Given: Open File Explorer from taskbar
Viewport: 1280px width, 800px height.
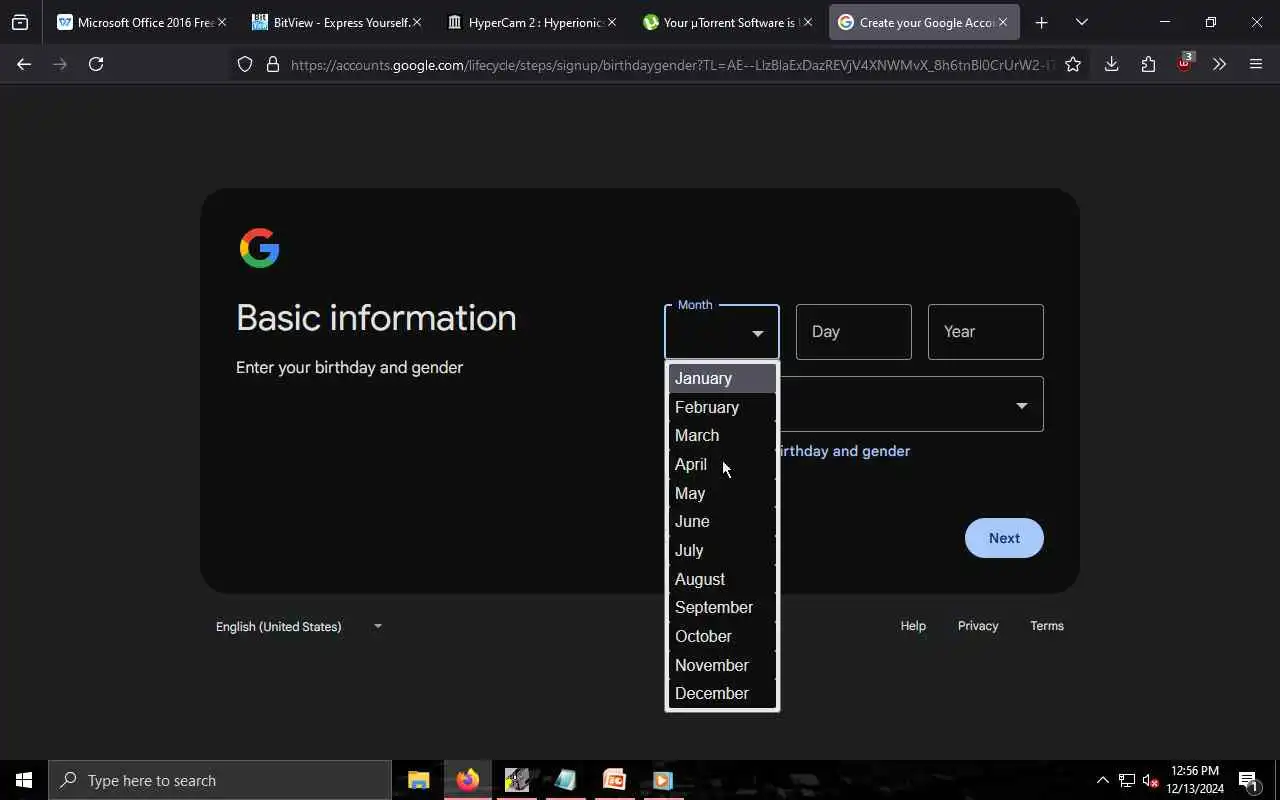Looking at the screenshot, I should tap(418, 780).
